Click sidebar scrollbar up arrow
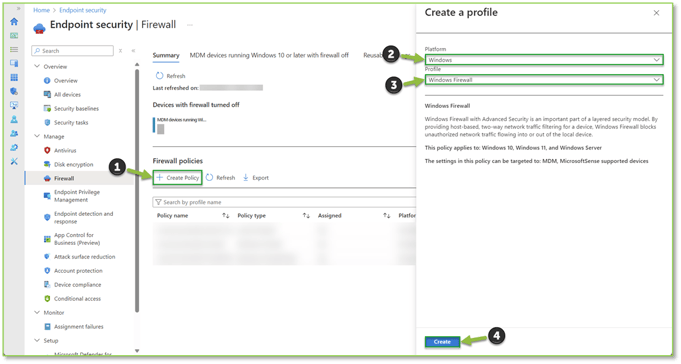Screen dimensions: 681x364 click(137, 64)
